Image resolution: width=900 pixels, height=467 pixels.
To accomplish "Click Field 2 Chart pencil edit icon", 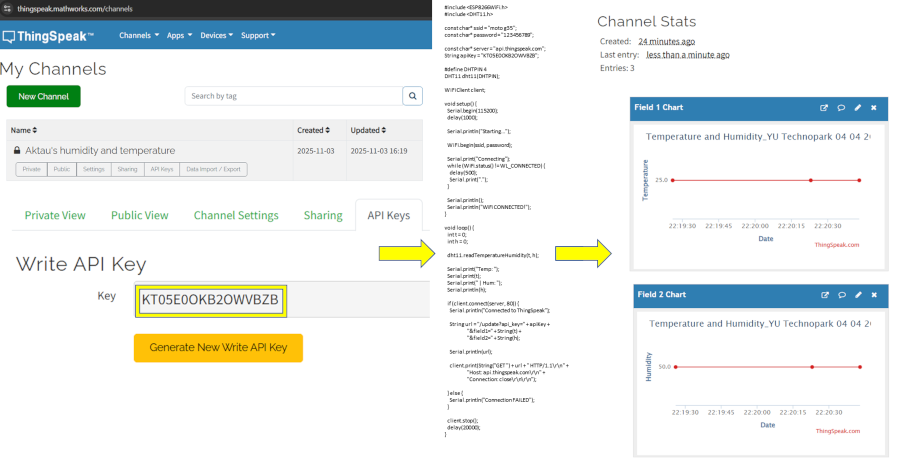I will point(858,295).
